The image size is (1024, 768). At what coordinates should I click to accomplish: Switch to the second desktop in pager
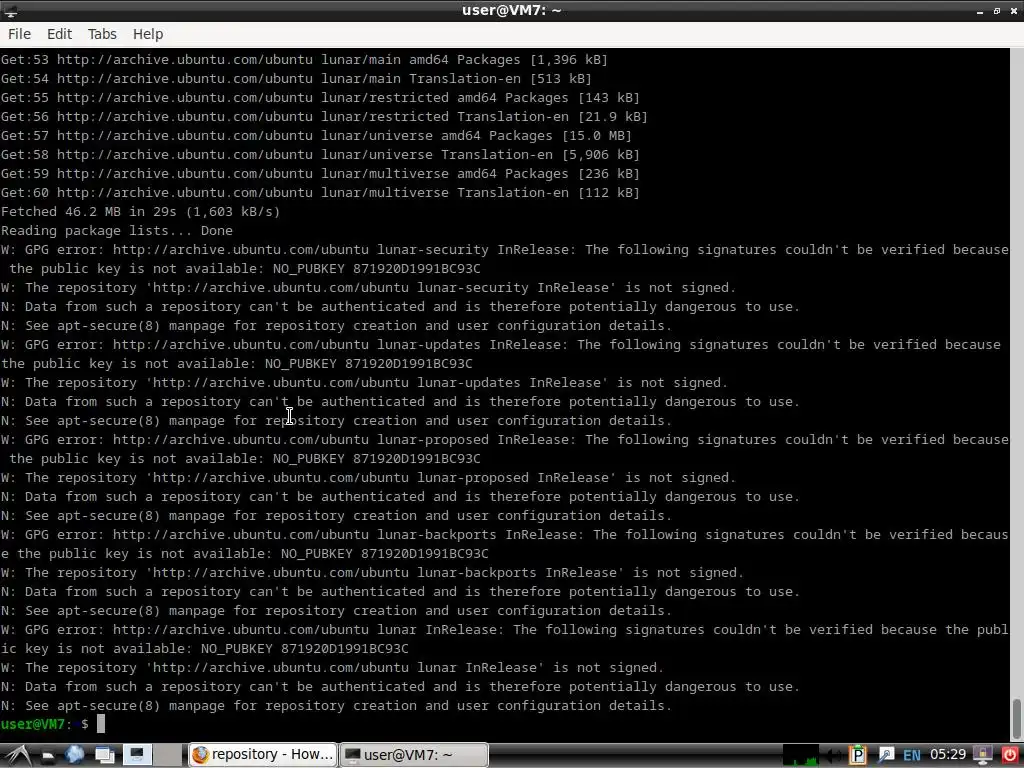point(168,755)
